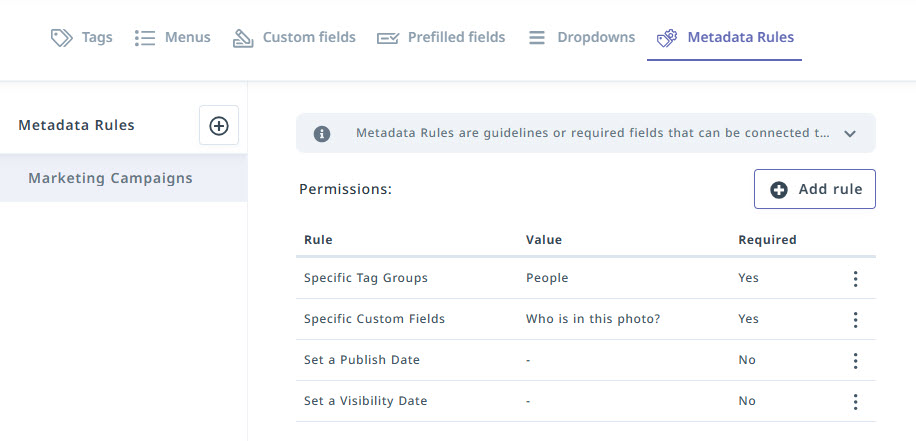The width and height of the screenshot is (916, 441).
Task: Select Marketing Campaigns in the sidebar
Action: 110,179
